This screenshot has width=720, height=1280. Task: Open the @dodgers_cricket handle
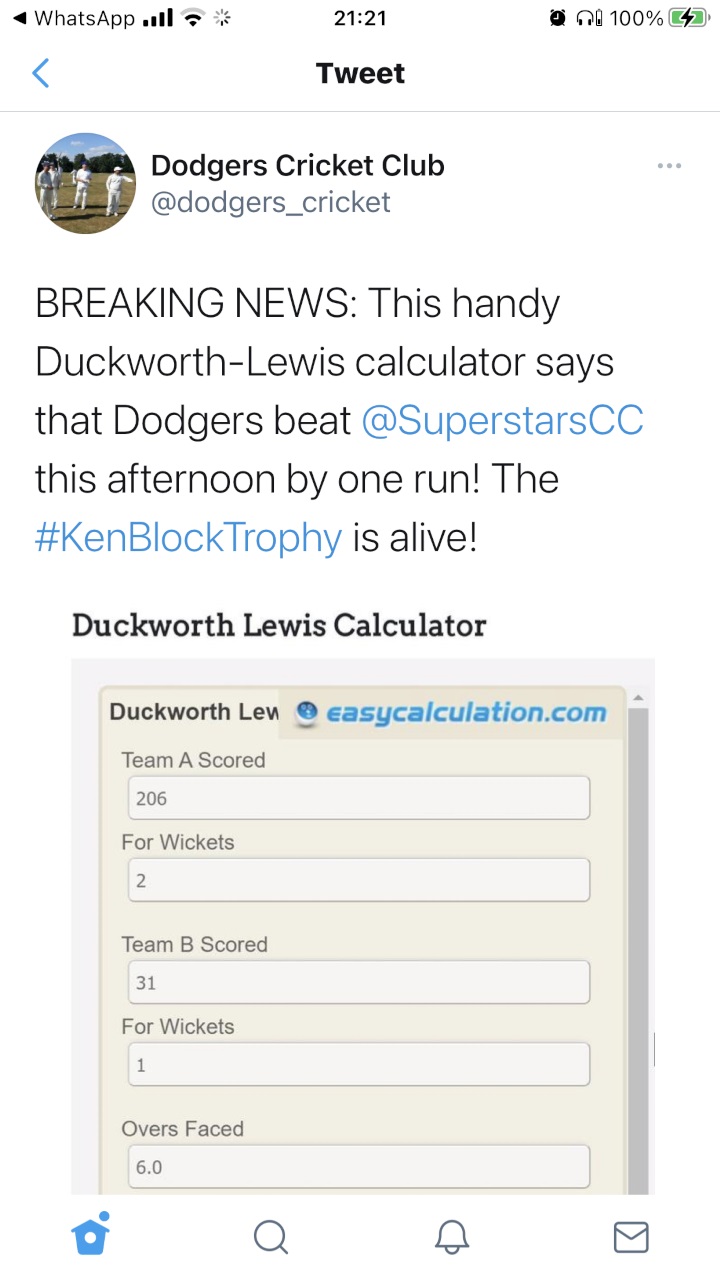click(270, 203)
